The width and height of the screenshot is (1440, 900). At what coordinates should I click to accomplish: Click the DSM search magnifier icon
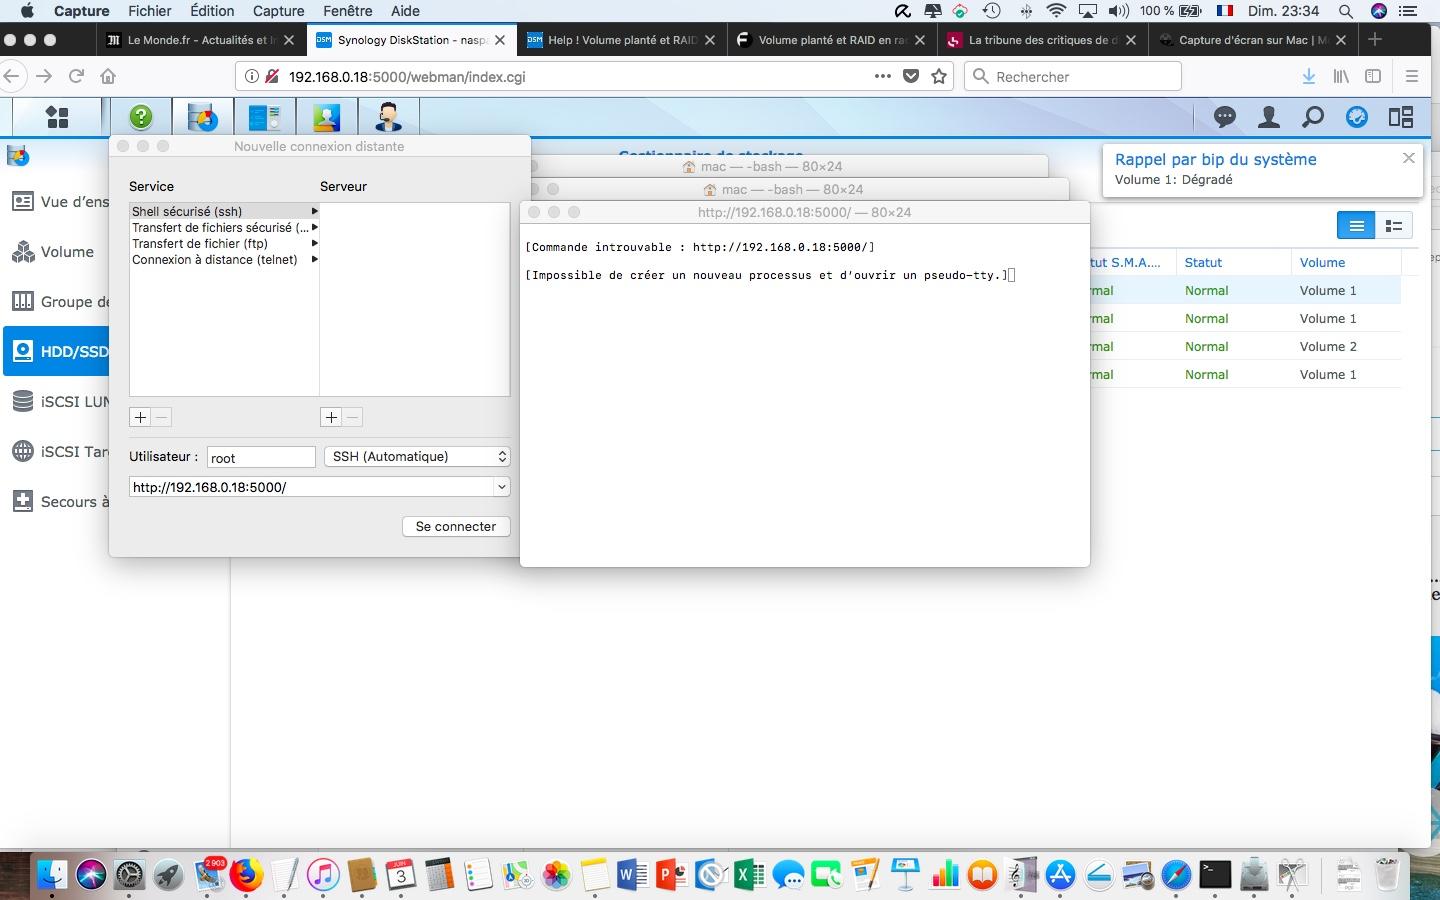click(1313, 117)
